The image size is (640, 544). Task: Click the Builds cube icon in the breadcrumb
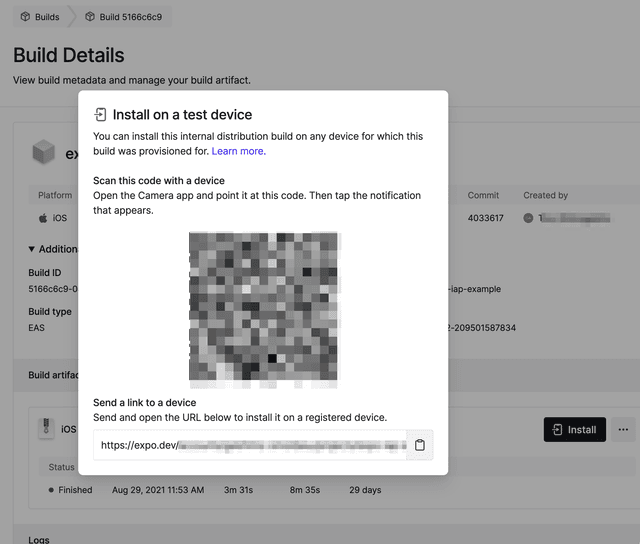click(25, 17)
